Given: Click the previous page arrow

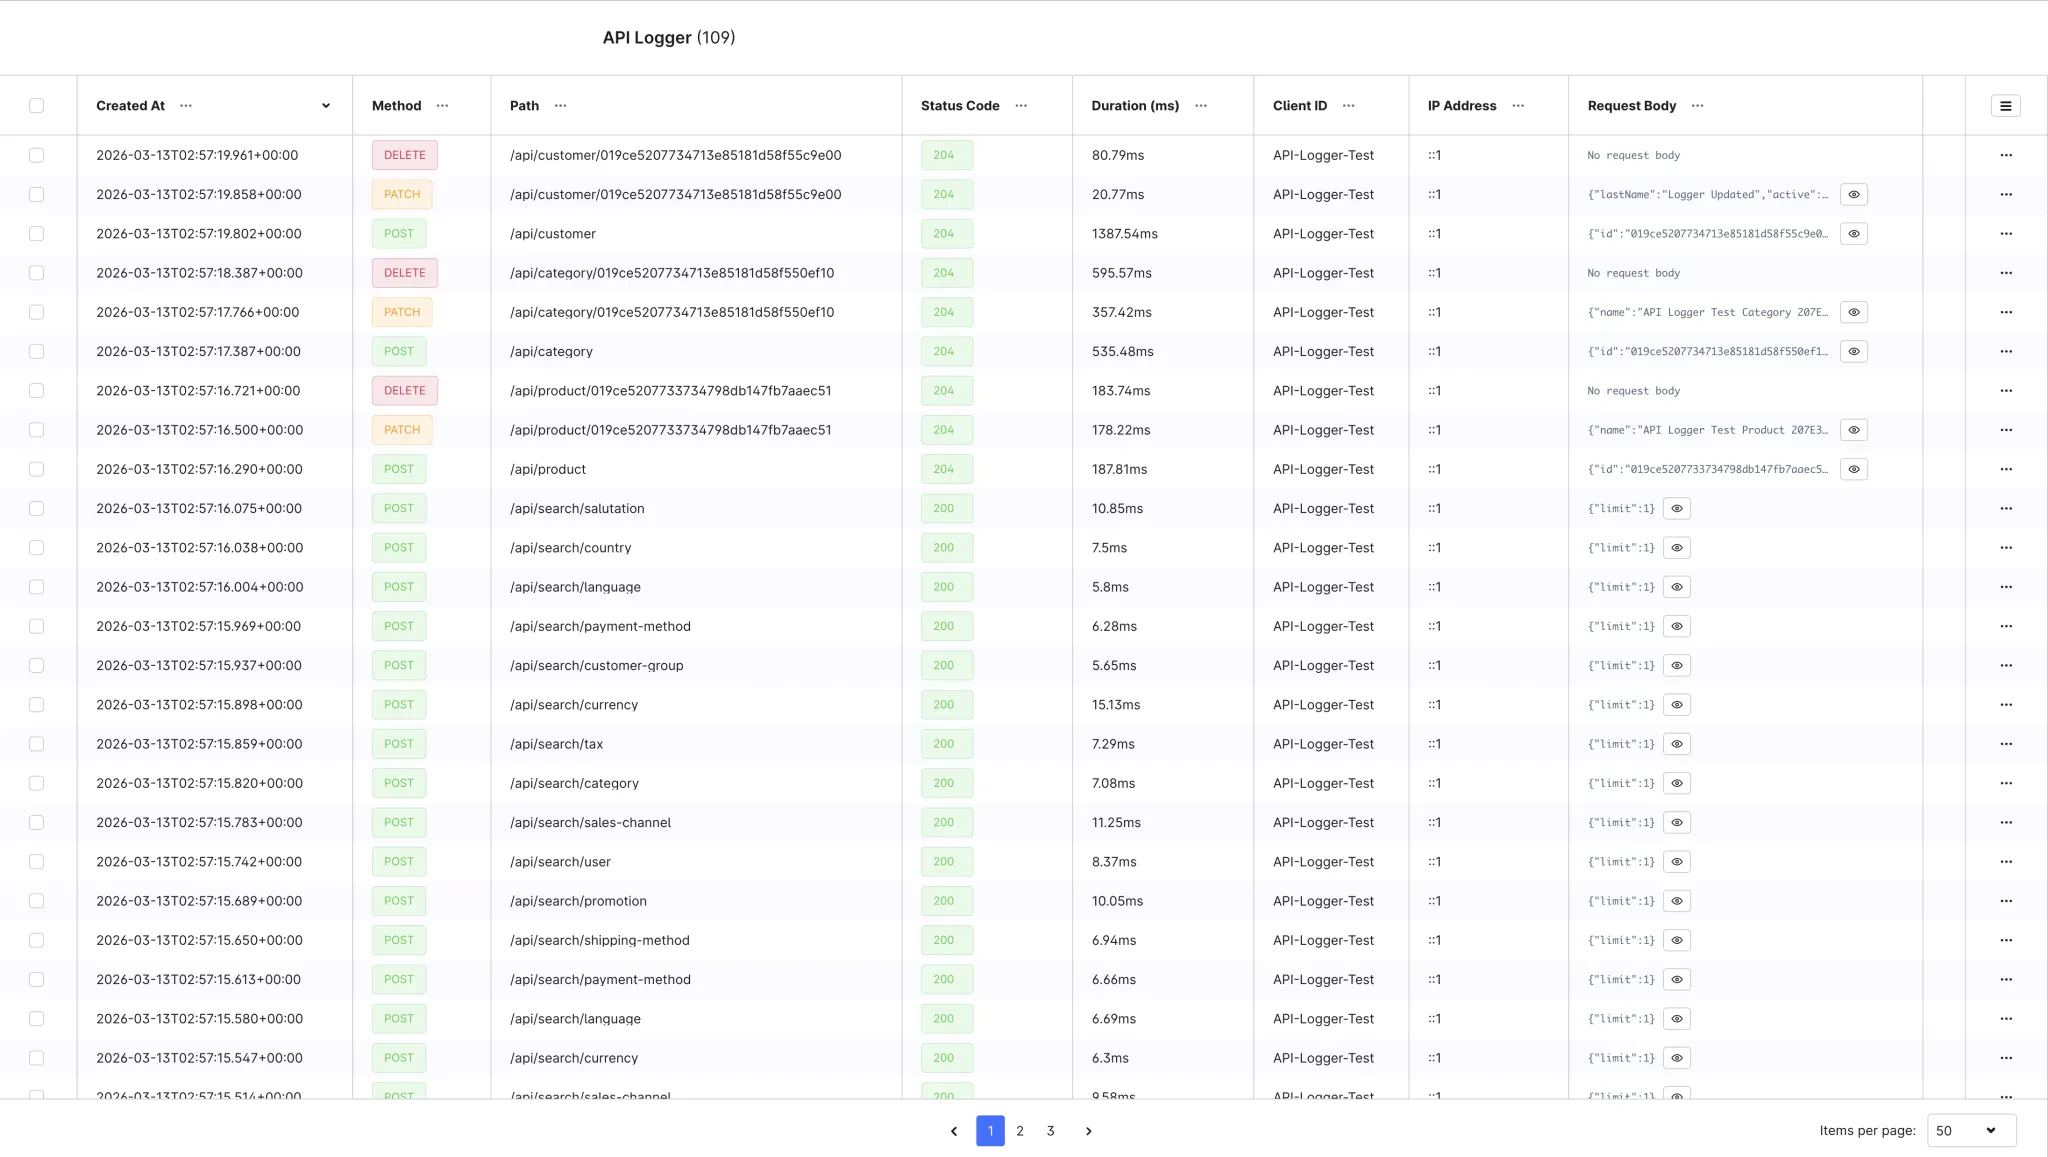Looking at the screenshot, I should pyautogui.click(x=954, y=1131).
